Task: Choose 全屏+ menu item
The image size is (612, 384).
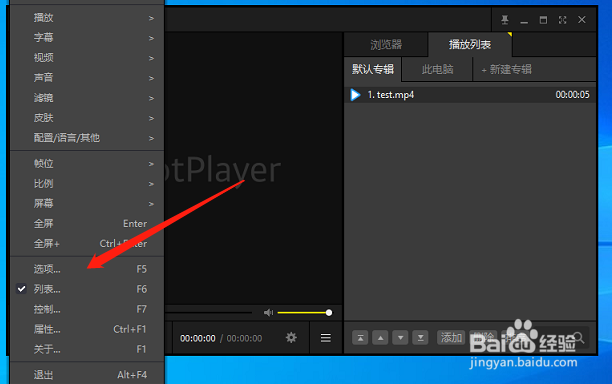Action: tap(87, 244)
